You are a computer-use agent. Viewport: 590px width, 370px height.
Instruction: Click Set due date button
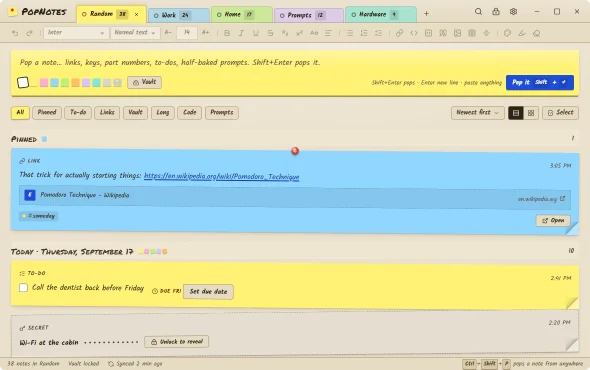click(208, 292)
